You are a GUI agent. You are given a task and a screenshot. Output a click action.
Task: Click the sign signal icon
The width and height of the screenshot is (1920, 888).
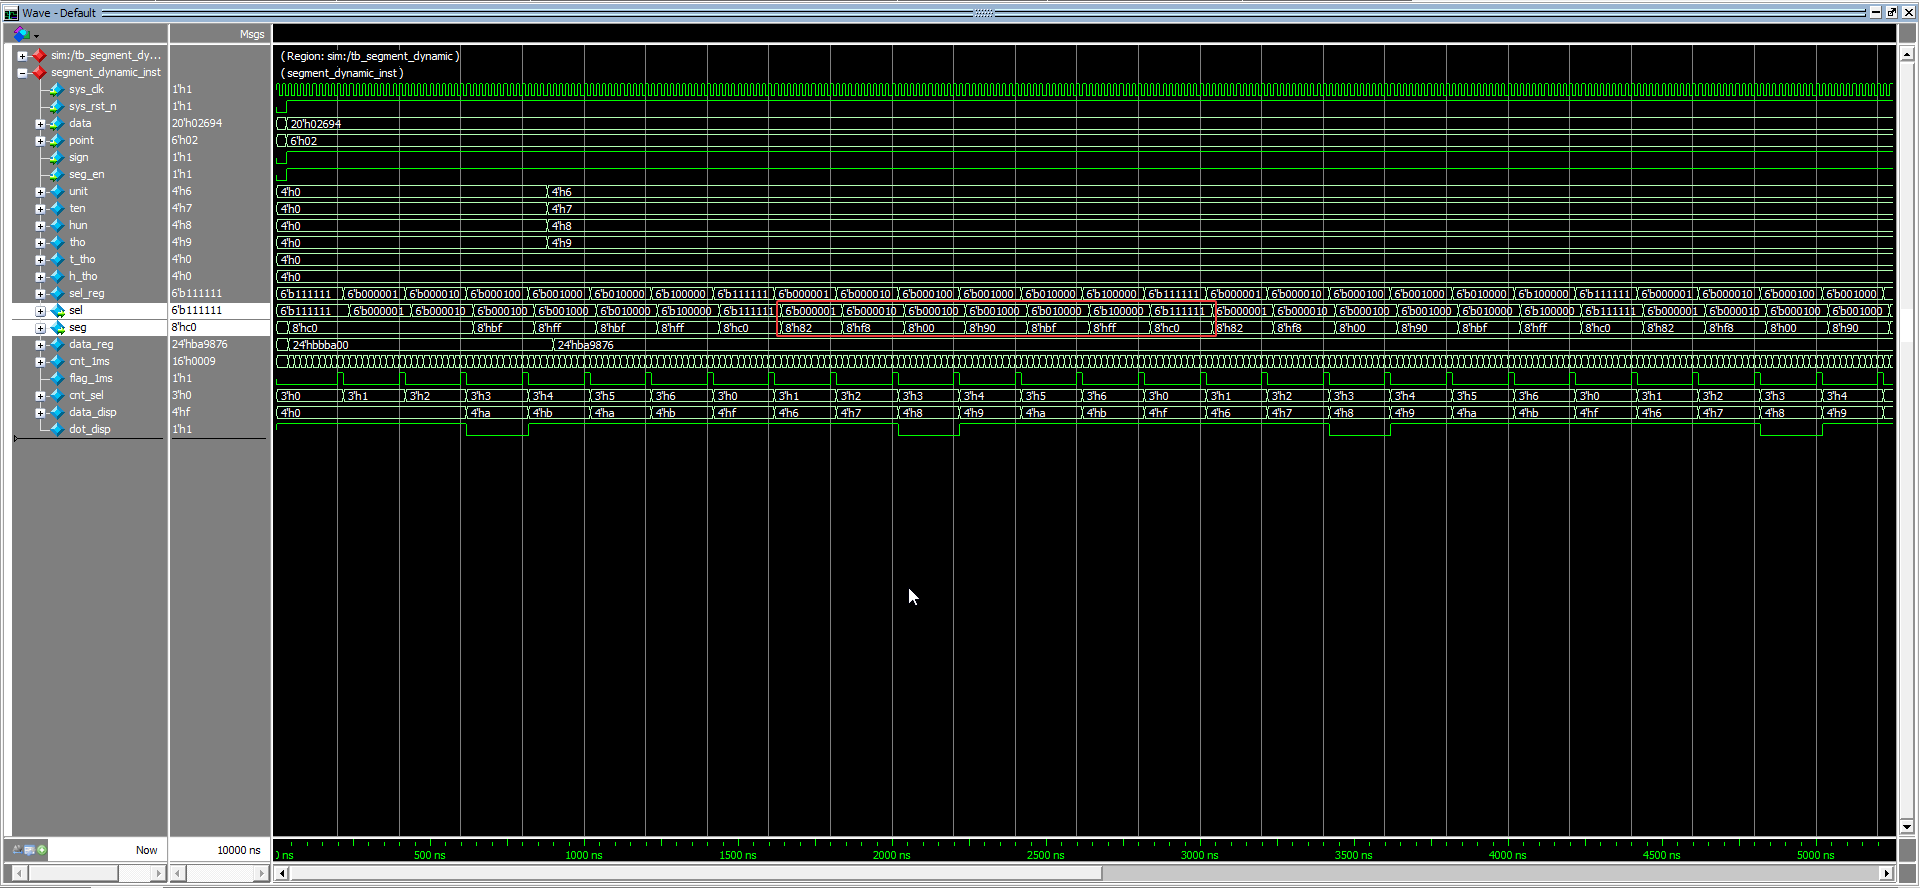57,157
